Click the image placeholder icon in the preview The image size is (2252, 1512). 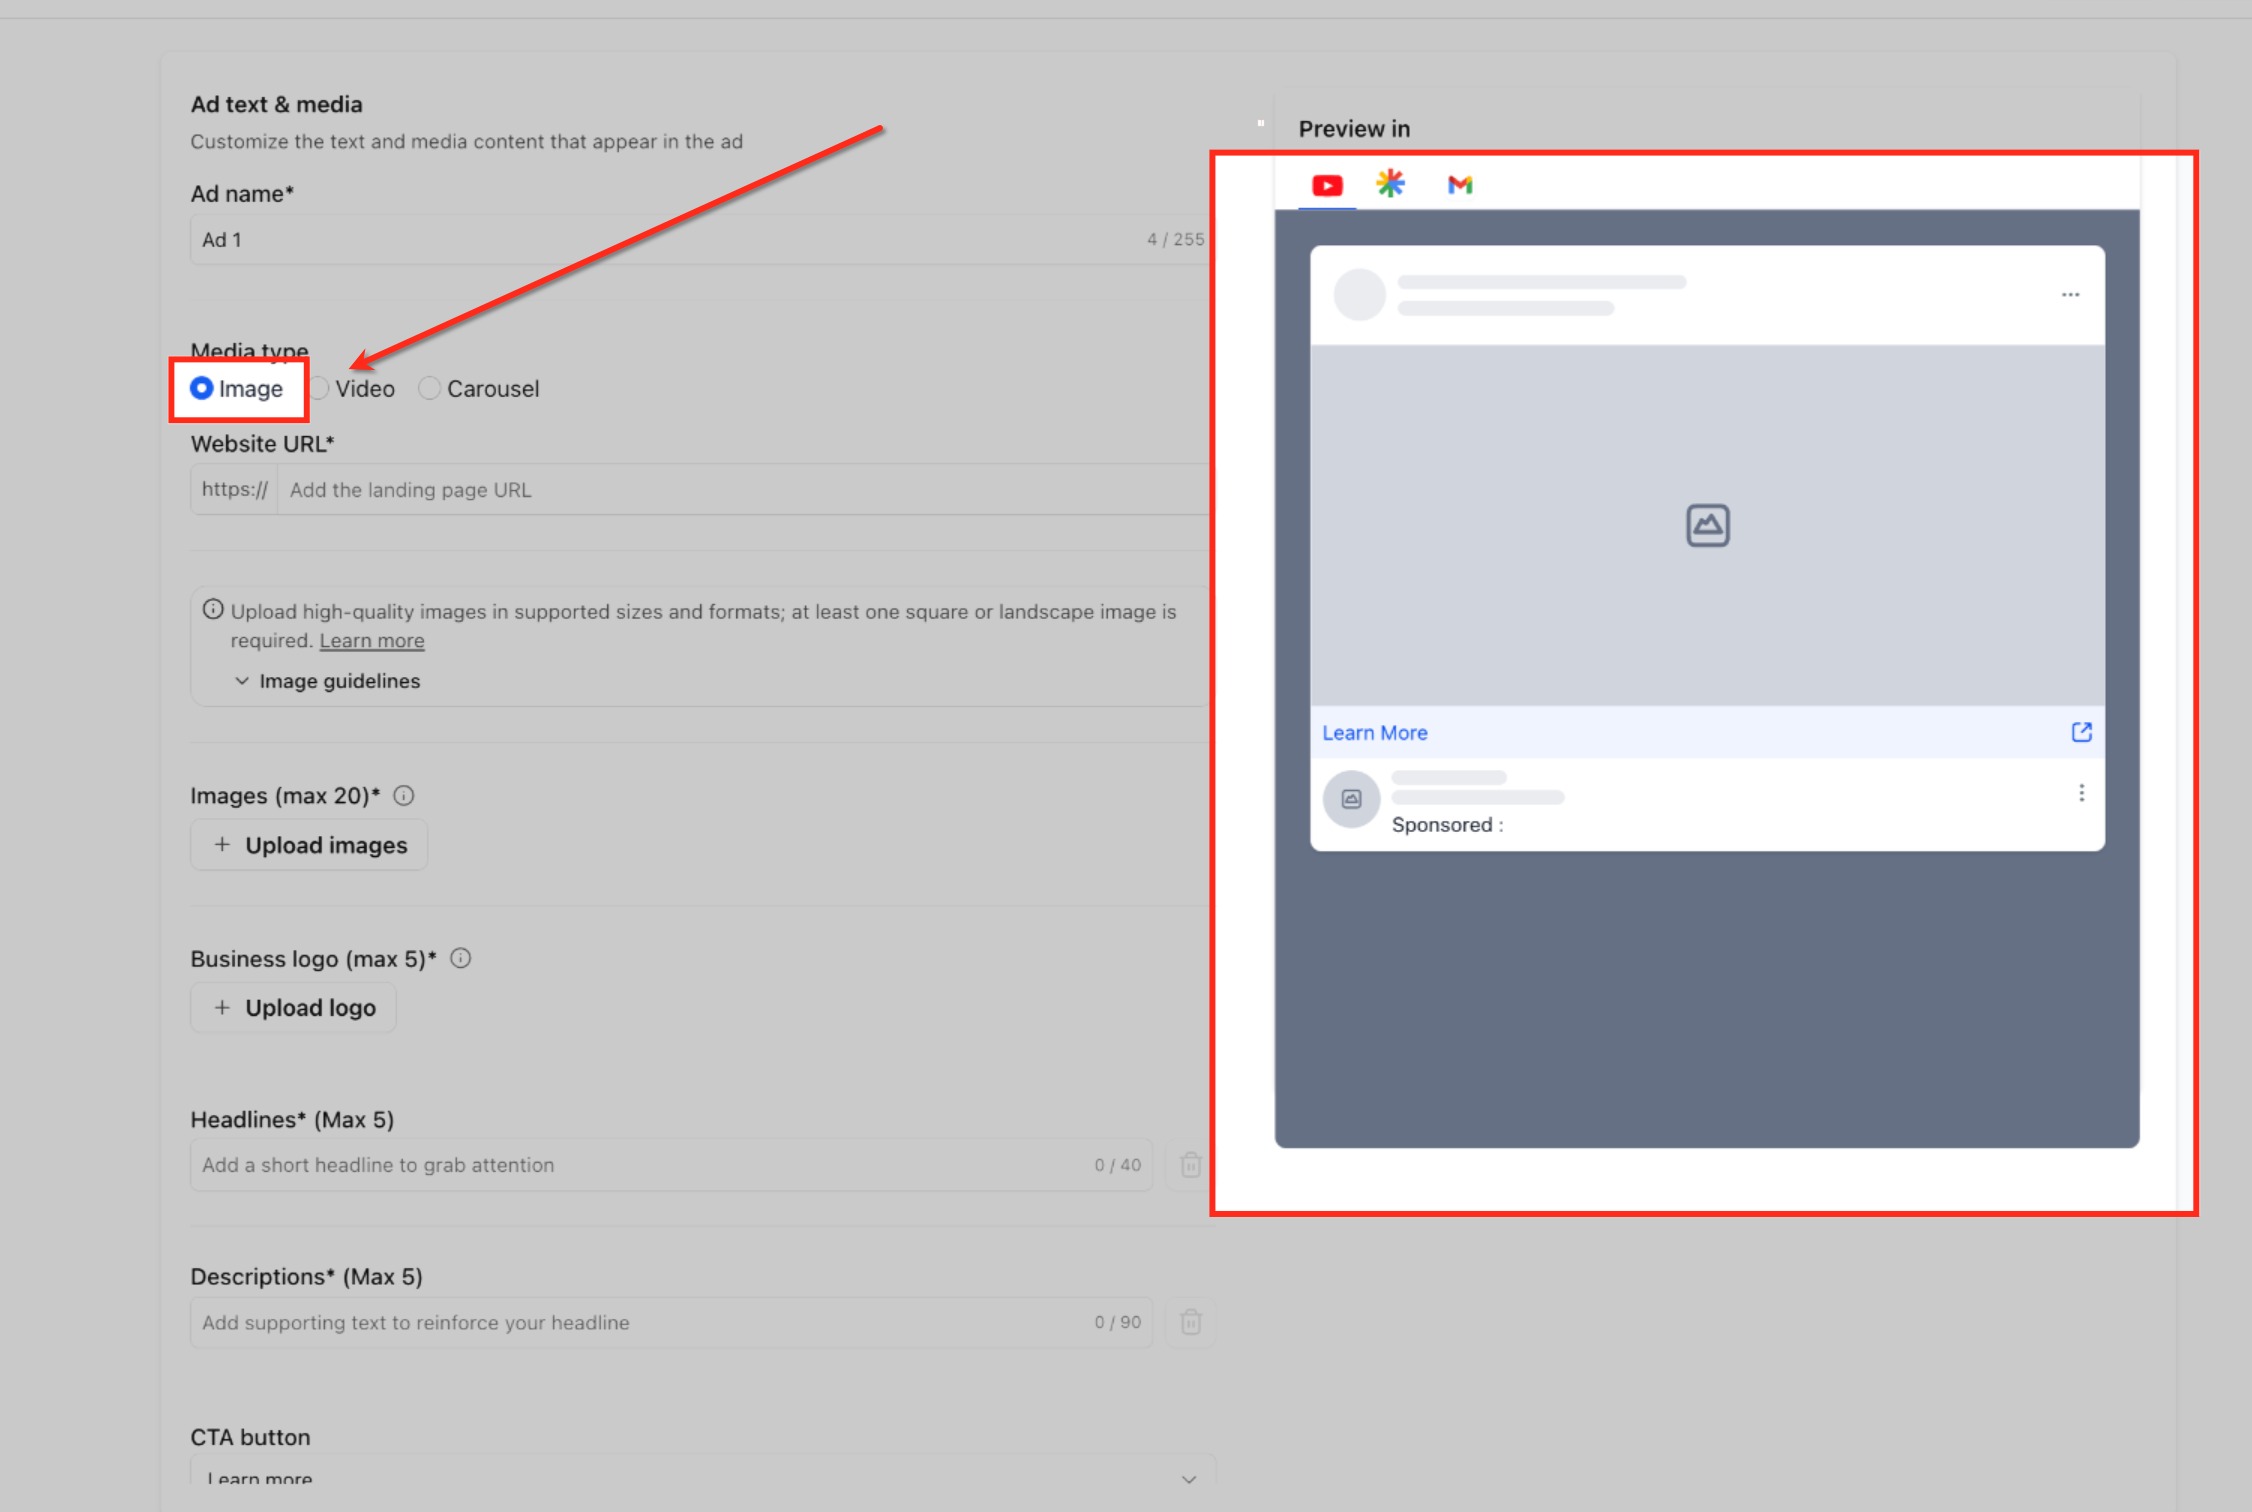tap(1707, 525)
